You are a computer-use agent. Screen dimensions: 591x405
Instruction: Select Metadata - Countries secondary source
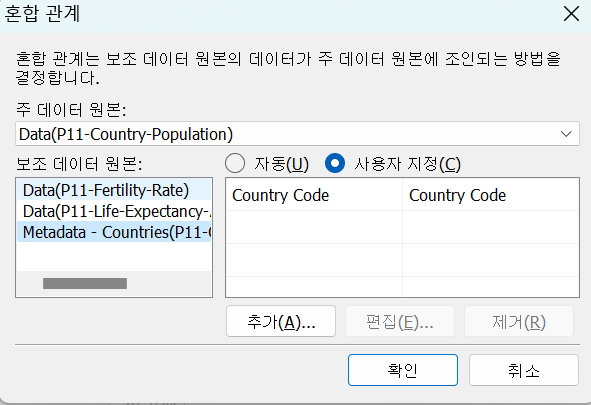pos(114,232)
